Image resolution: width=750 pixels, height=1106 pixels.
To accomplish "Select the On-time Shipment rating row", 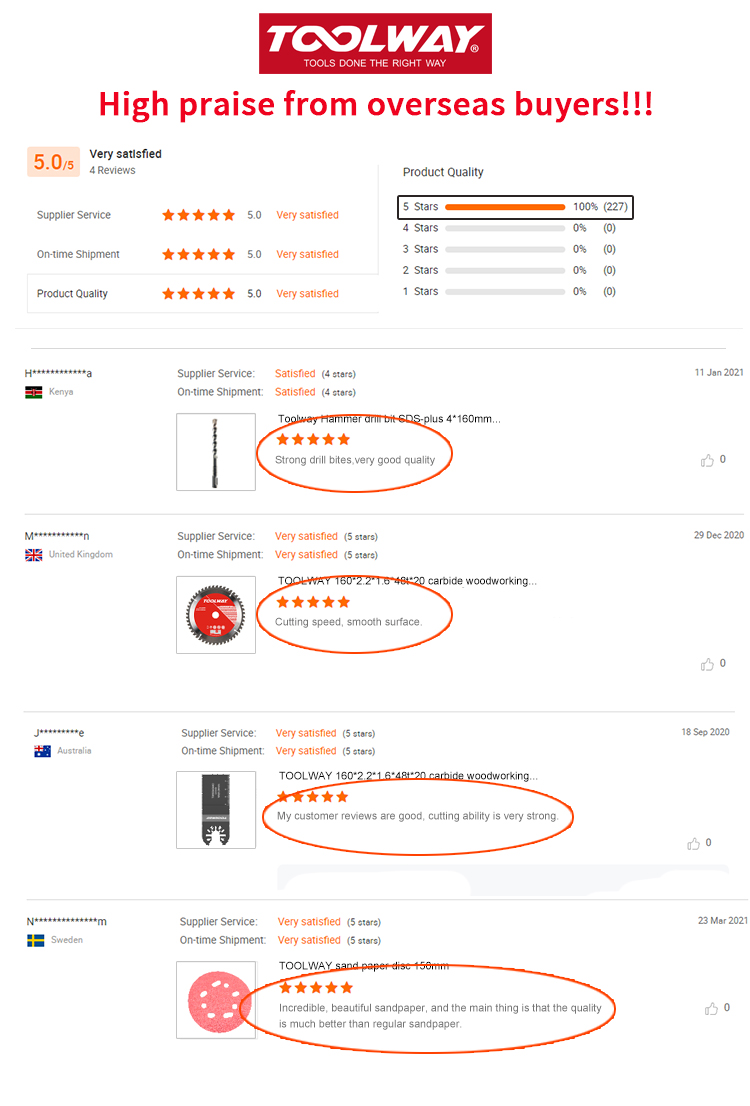I will [x=202, y=254].
